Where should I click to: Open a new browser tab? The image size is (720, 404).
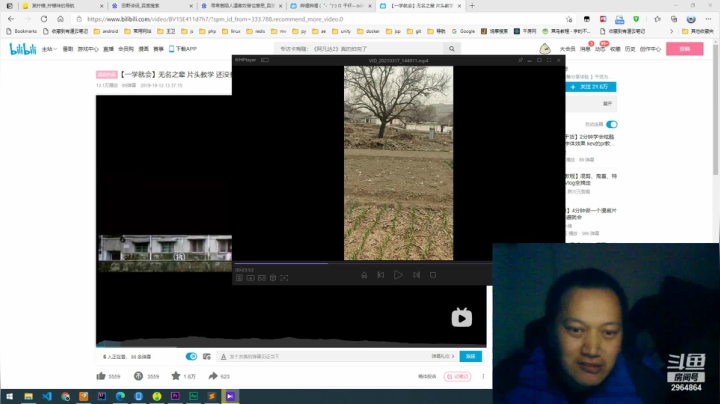tap(472, 6)
